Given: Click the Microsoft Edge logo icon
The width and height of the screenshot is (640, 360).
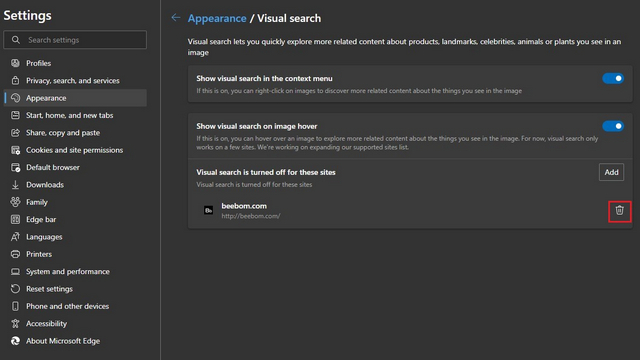Looking at the screenshot, I should [16, 341].
